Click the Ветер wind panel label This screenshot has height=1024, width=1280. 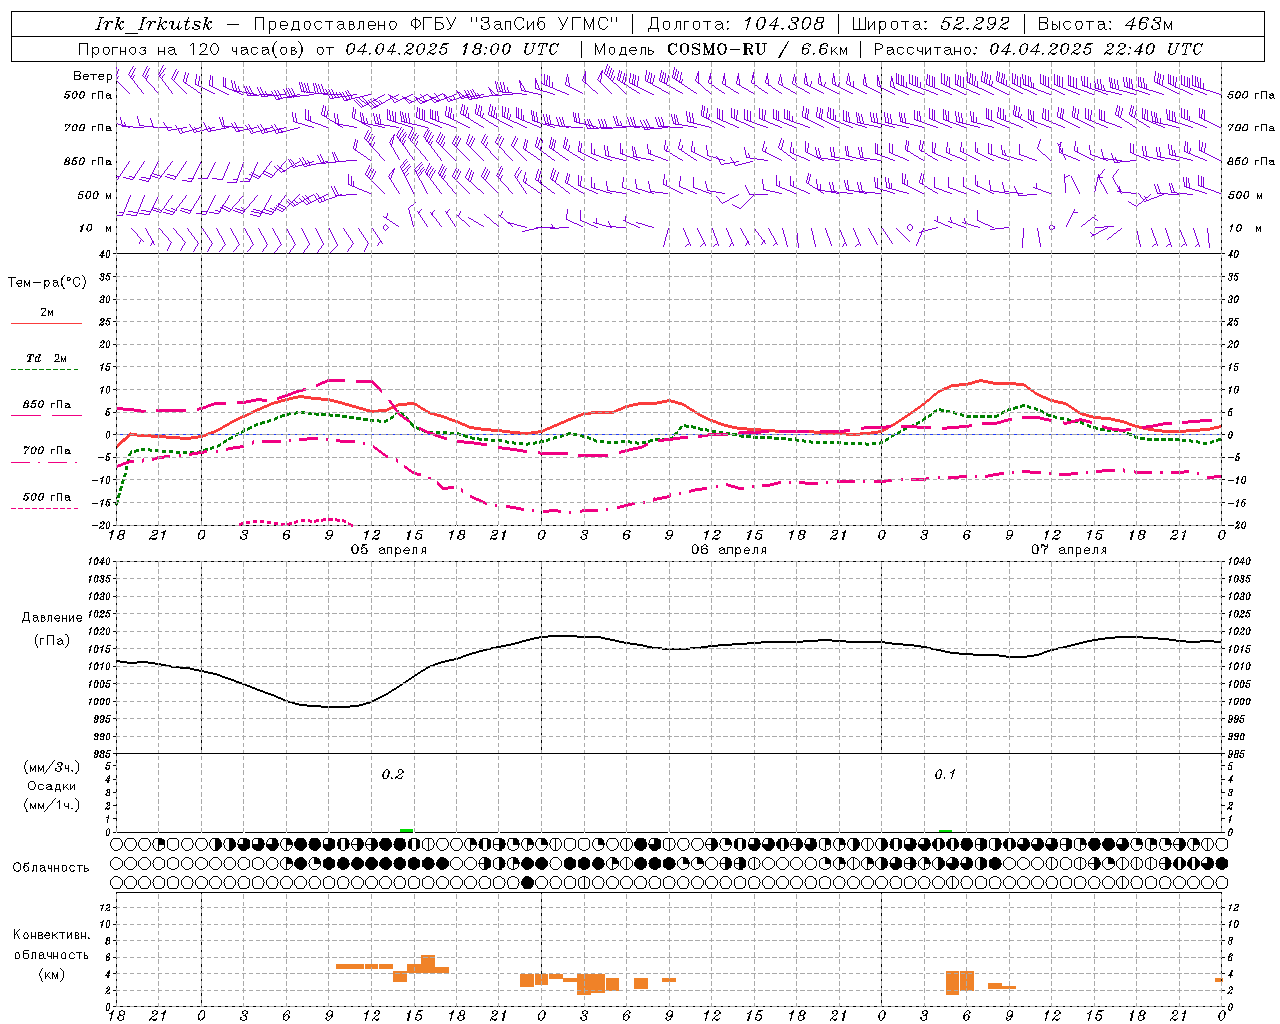[x=92, y=76]
